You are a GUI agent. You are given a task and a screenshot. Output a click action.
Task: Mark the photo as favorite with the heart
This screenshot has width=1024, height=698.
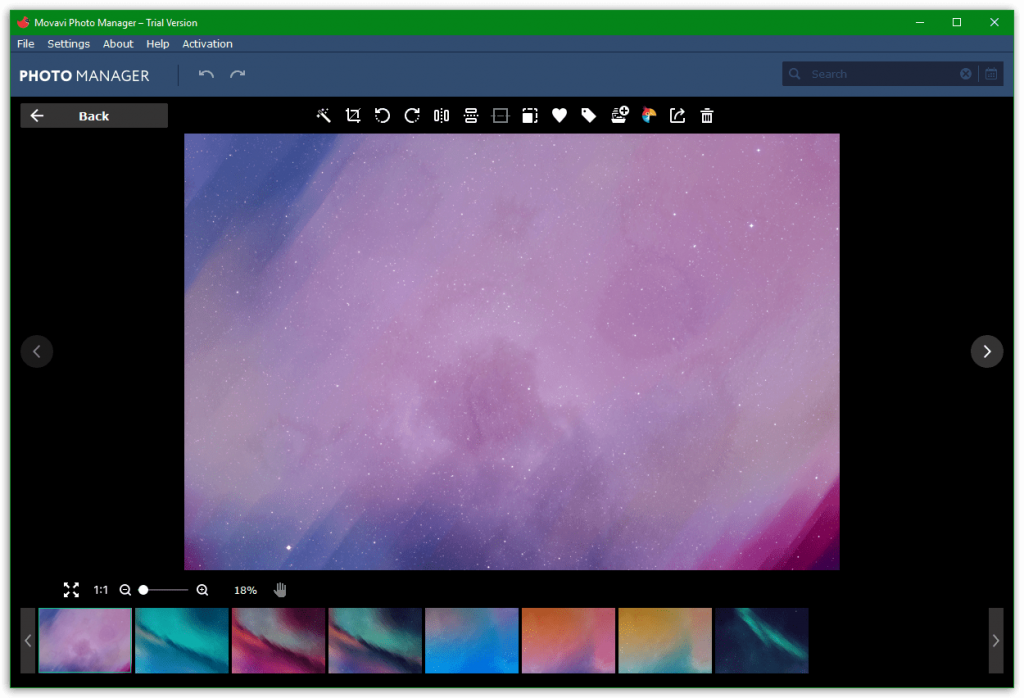point(559,116)
